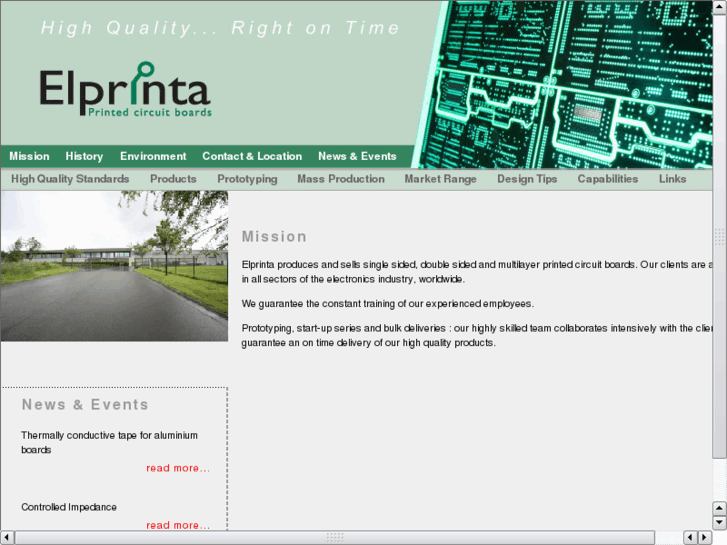This screenshot has height=545, width=727.
Task: Click 'Thermally conductive tape for aluminium boards' headline
Action: pyautogui.click(x=109, y=442)
